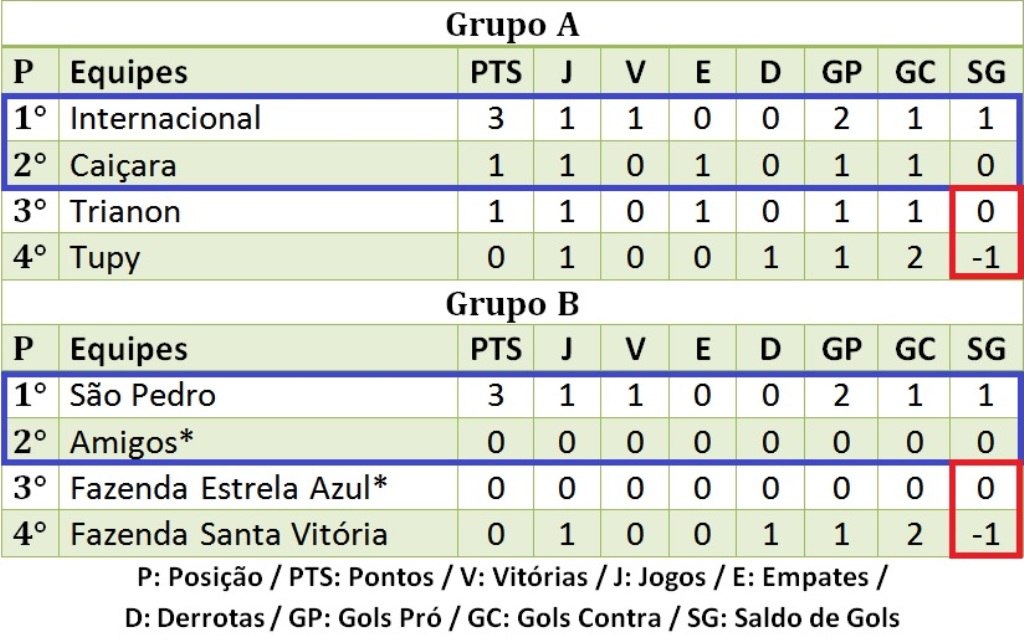Image resolution: width=1024 pixels, height=642 pixels.
Task: Select Fazenda Santa Vitória team cell
Action: click(x=229, y=534)
